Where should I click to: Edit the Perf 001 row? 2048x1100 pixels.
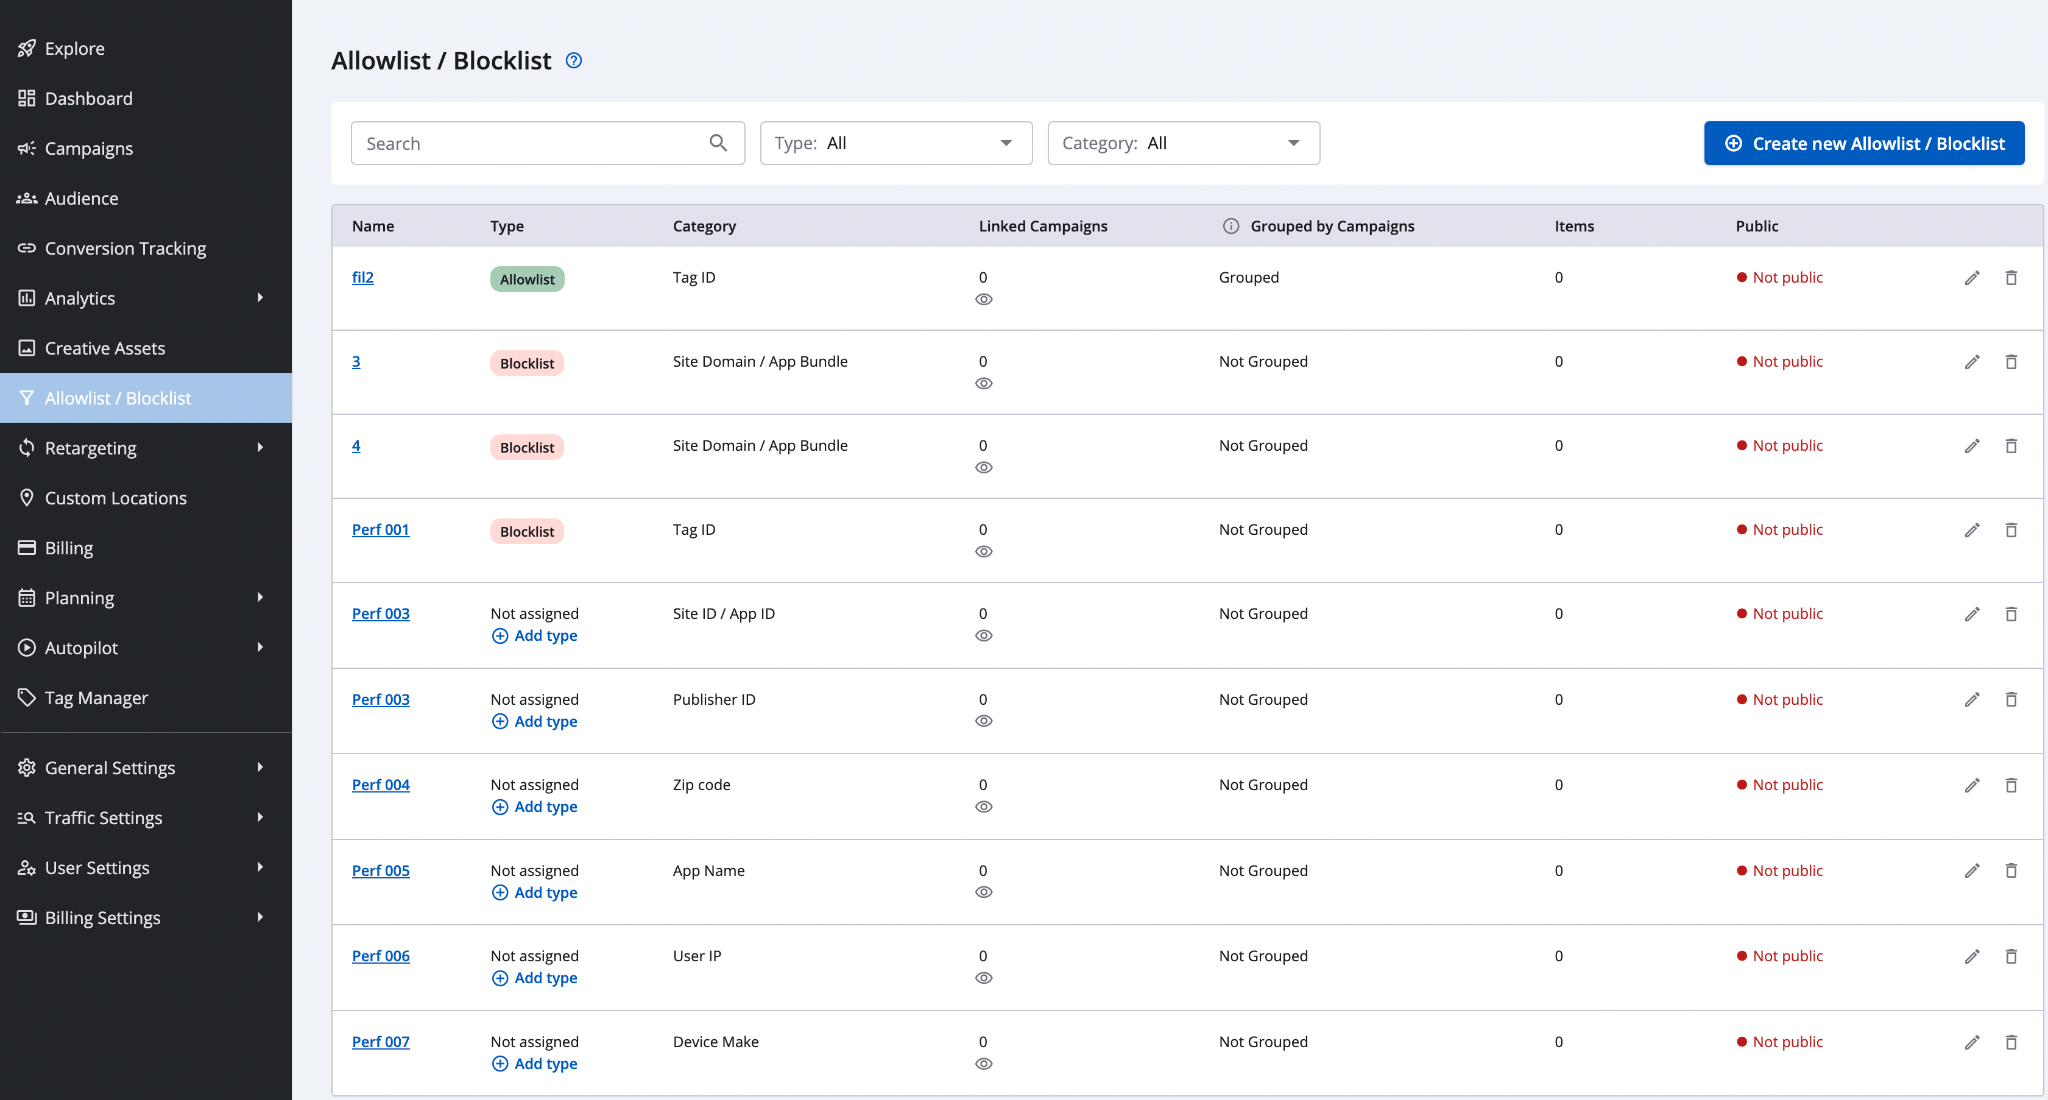(1972, 530)
